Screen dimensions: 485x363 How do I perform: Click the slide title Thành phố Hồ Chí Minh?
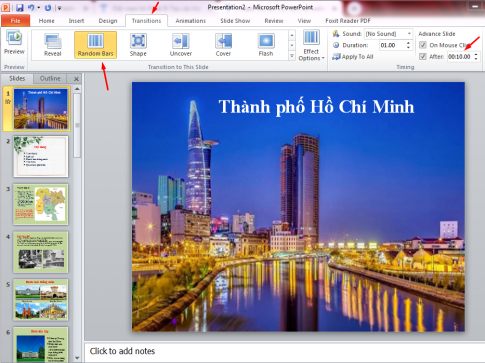[x=316, y=107]
